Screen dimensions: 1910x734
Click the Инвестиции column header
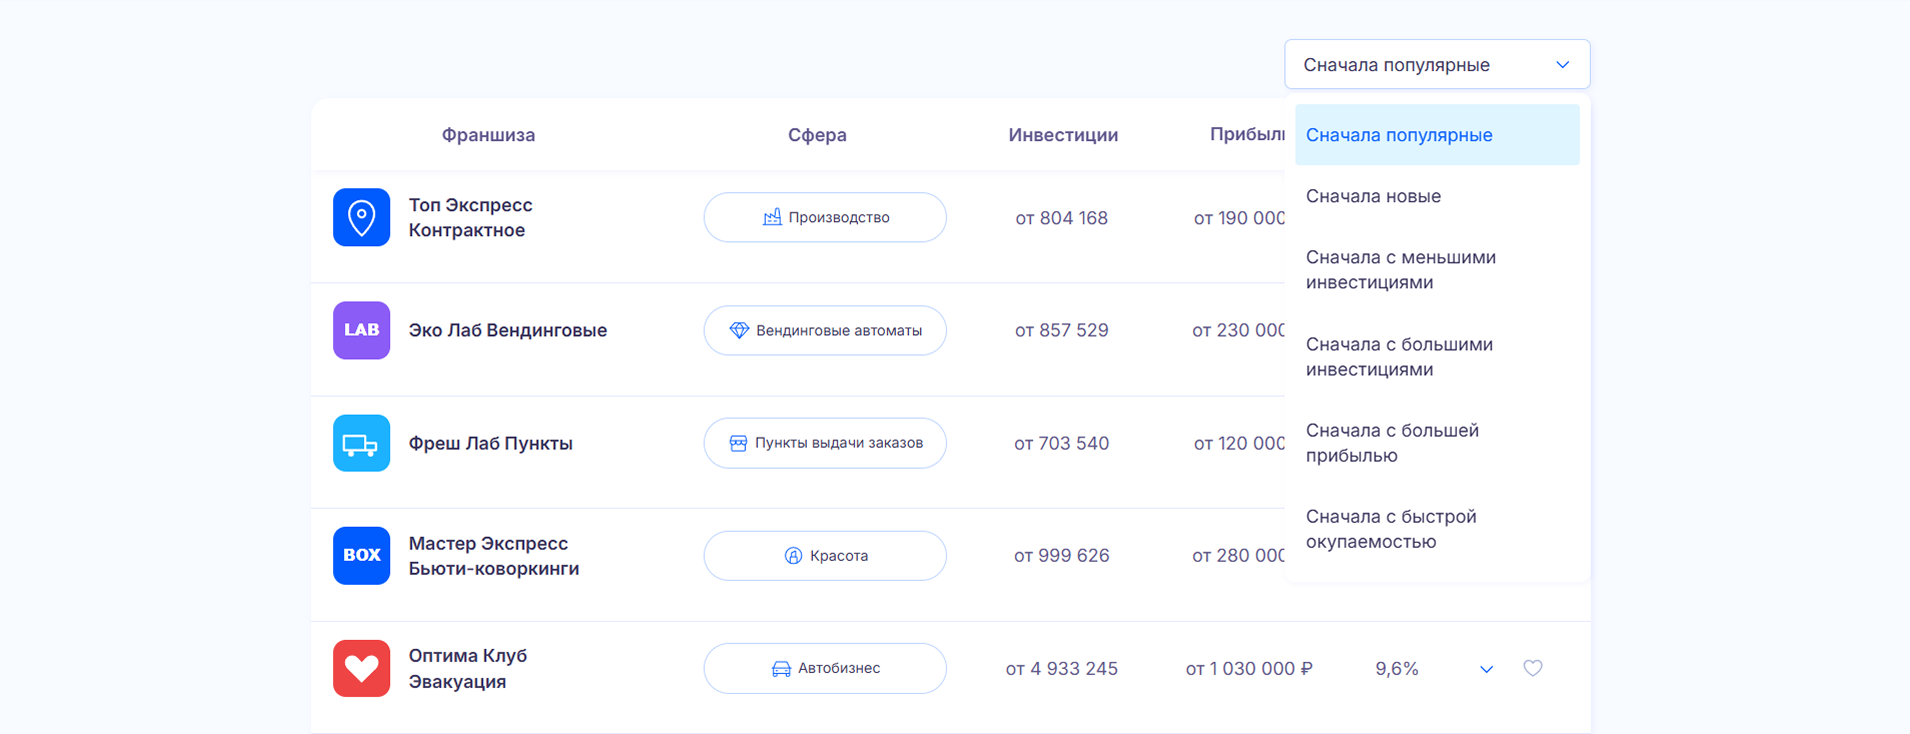[1063, 135]
